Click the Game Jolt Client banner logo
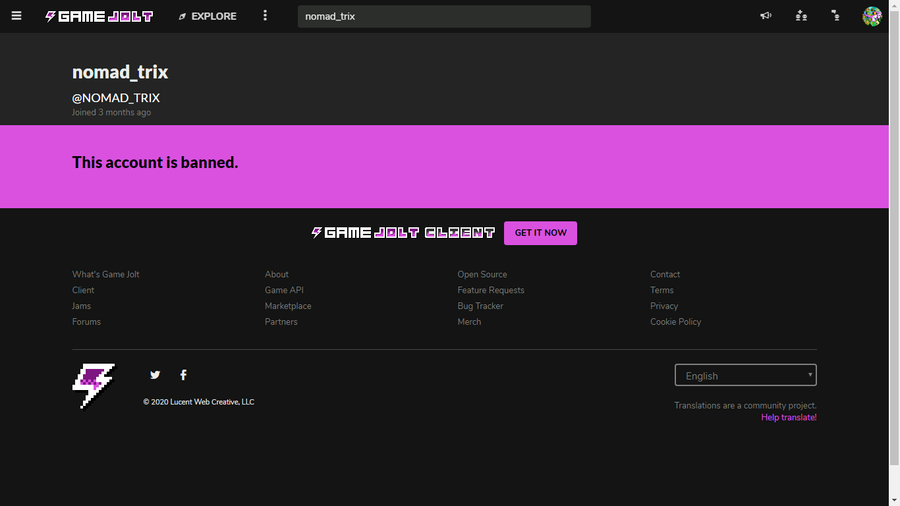Image resolution: width=900 pixels, height=506 pixels. coord(403,232)
